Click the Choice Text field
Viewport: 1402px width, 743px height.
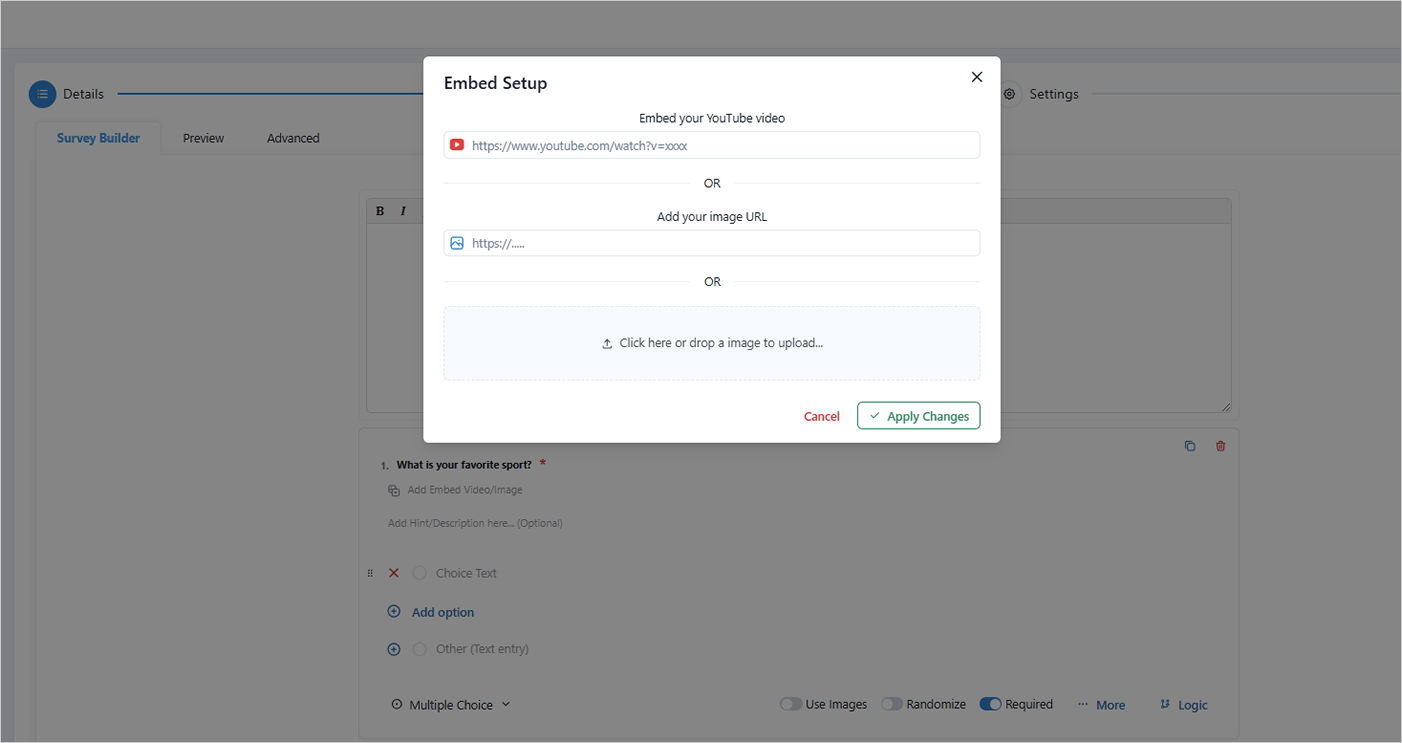[x=466, y=573]
